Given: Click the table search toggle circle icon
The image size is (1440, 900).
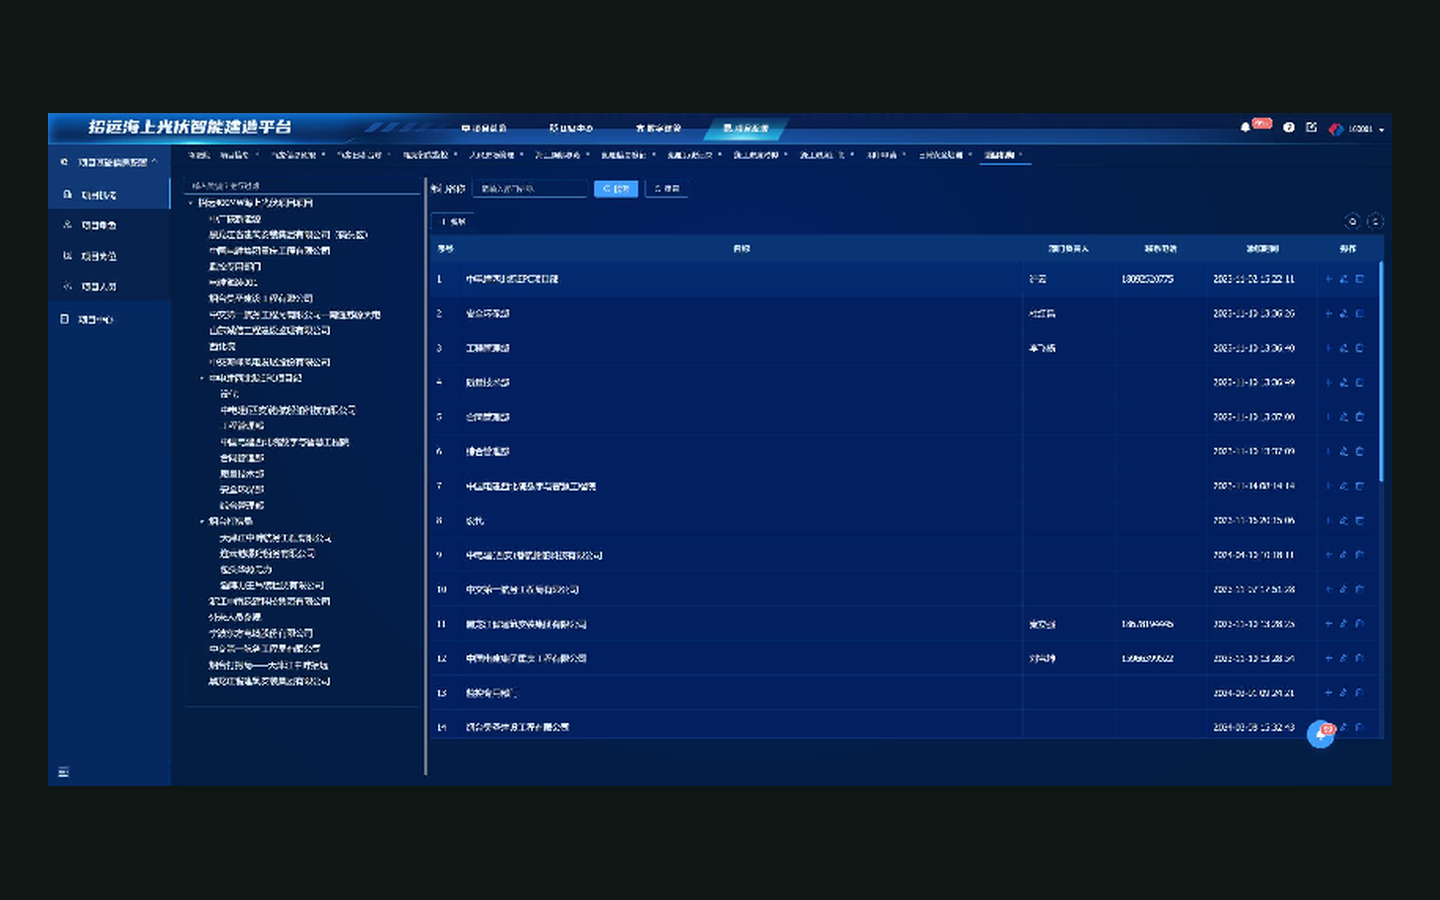Looking at the screenshot, I should pos(1353,222).
